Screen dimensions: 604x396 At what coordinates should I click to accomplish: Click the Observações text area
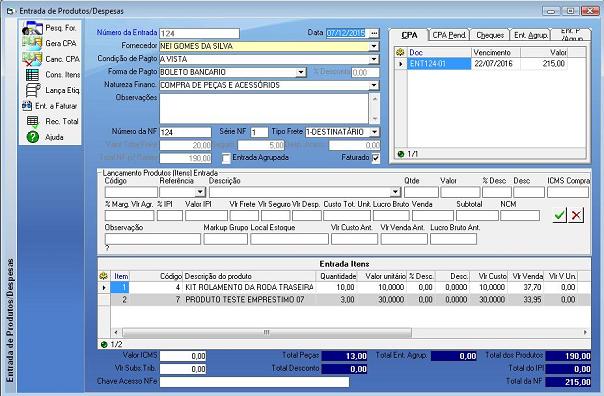coord(264,108)
